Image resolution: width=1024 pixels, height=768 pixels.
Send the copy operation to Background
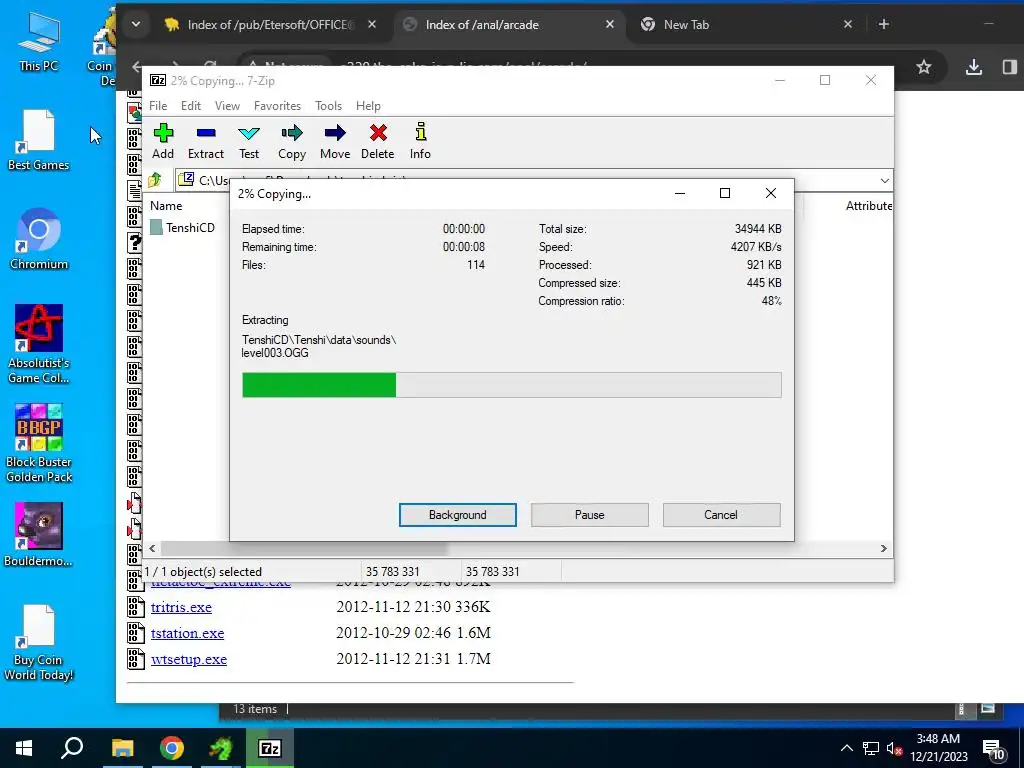click(458, 515)
